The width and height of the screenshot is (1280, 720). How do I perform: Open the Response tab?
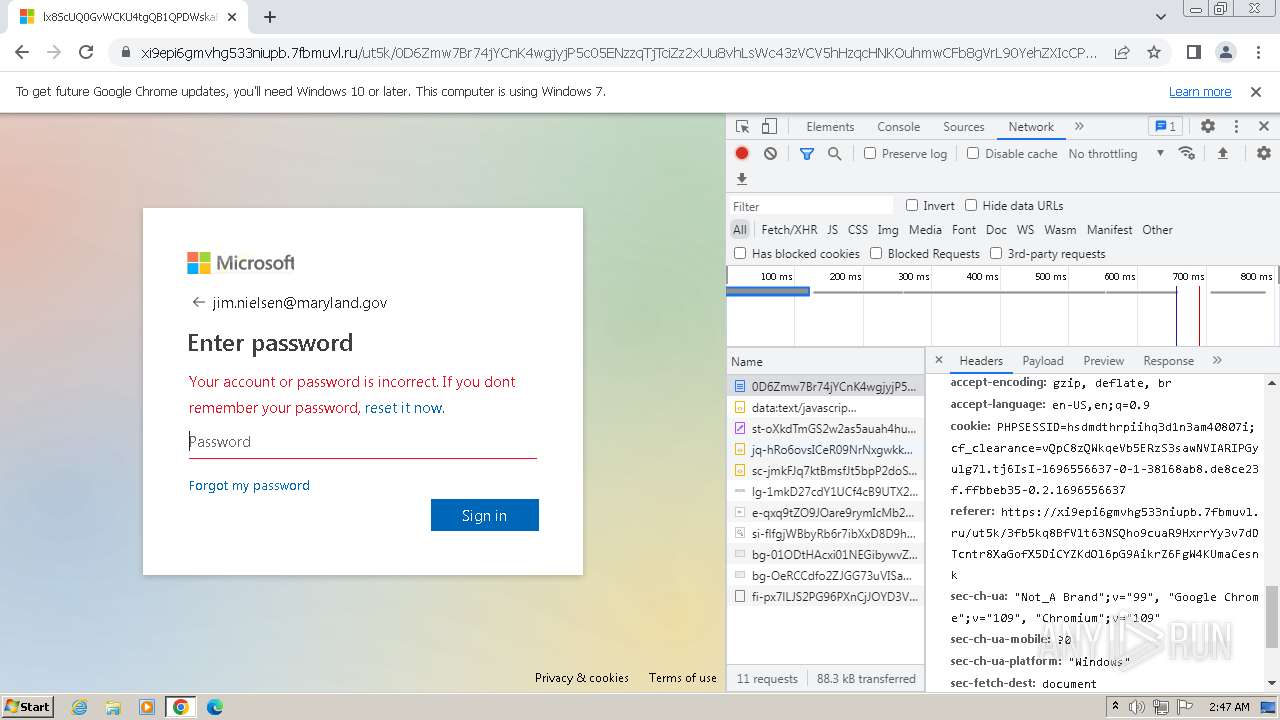click(1168, 361)
